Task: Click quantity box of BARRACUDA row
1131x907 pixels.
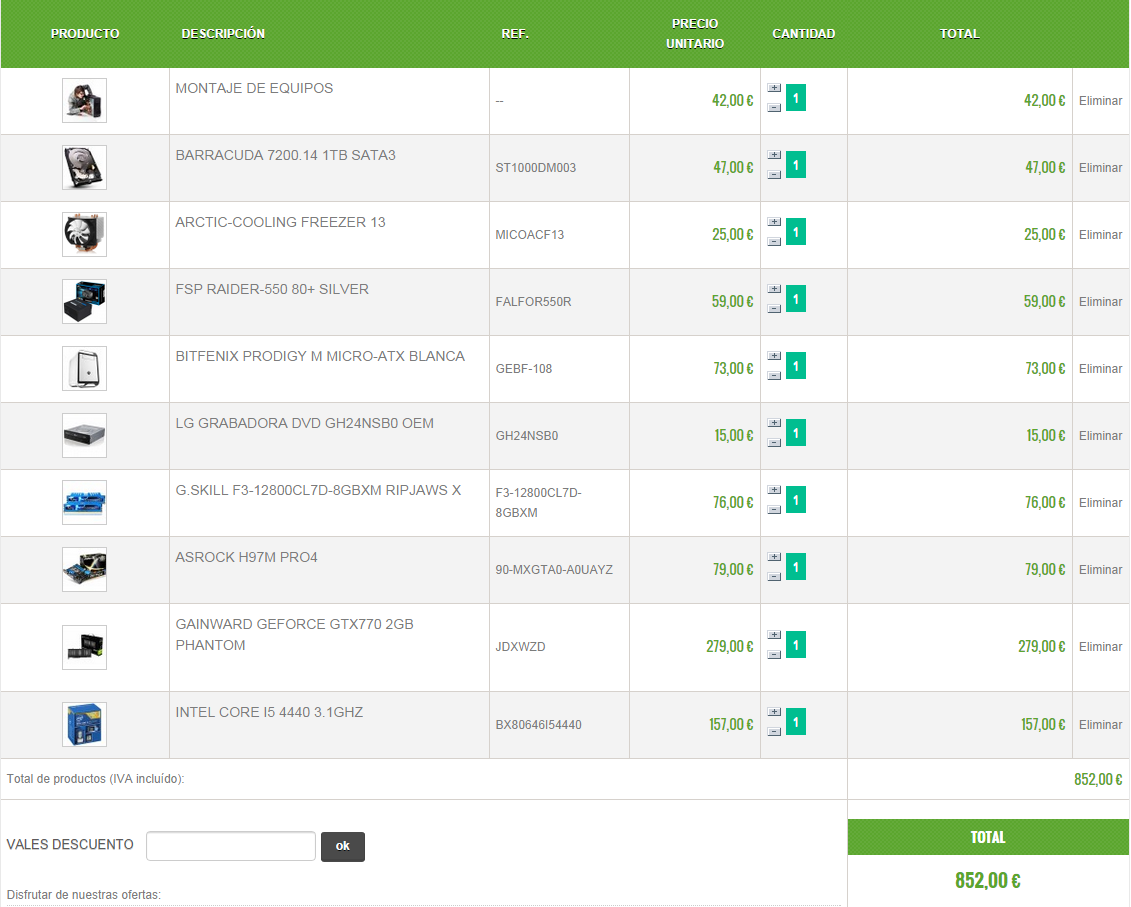Action: [x=796, y=165]
